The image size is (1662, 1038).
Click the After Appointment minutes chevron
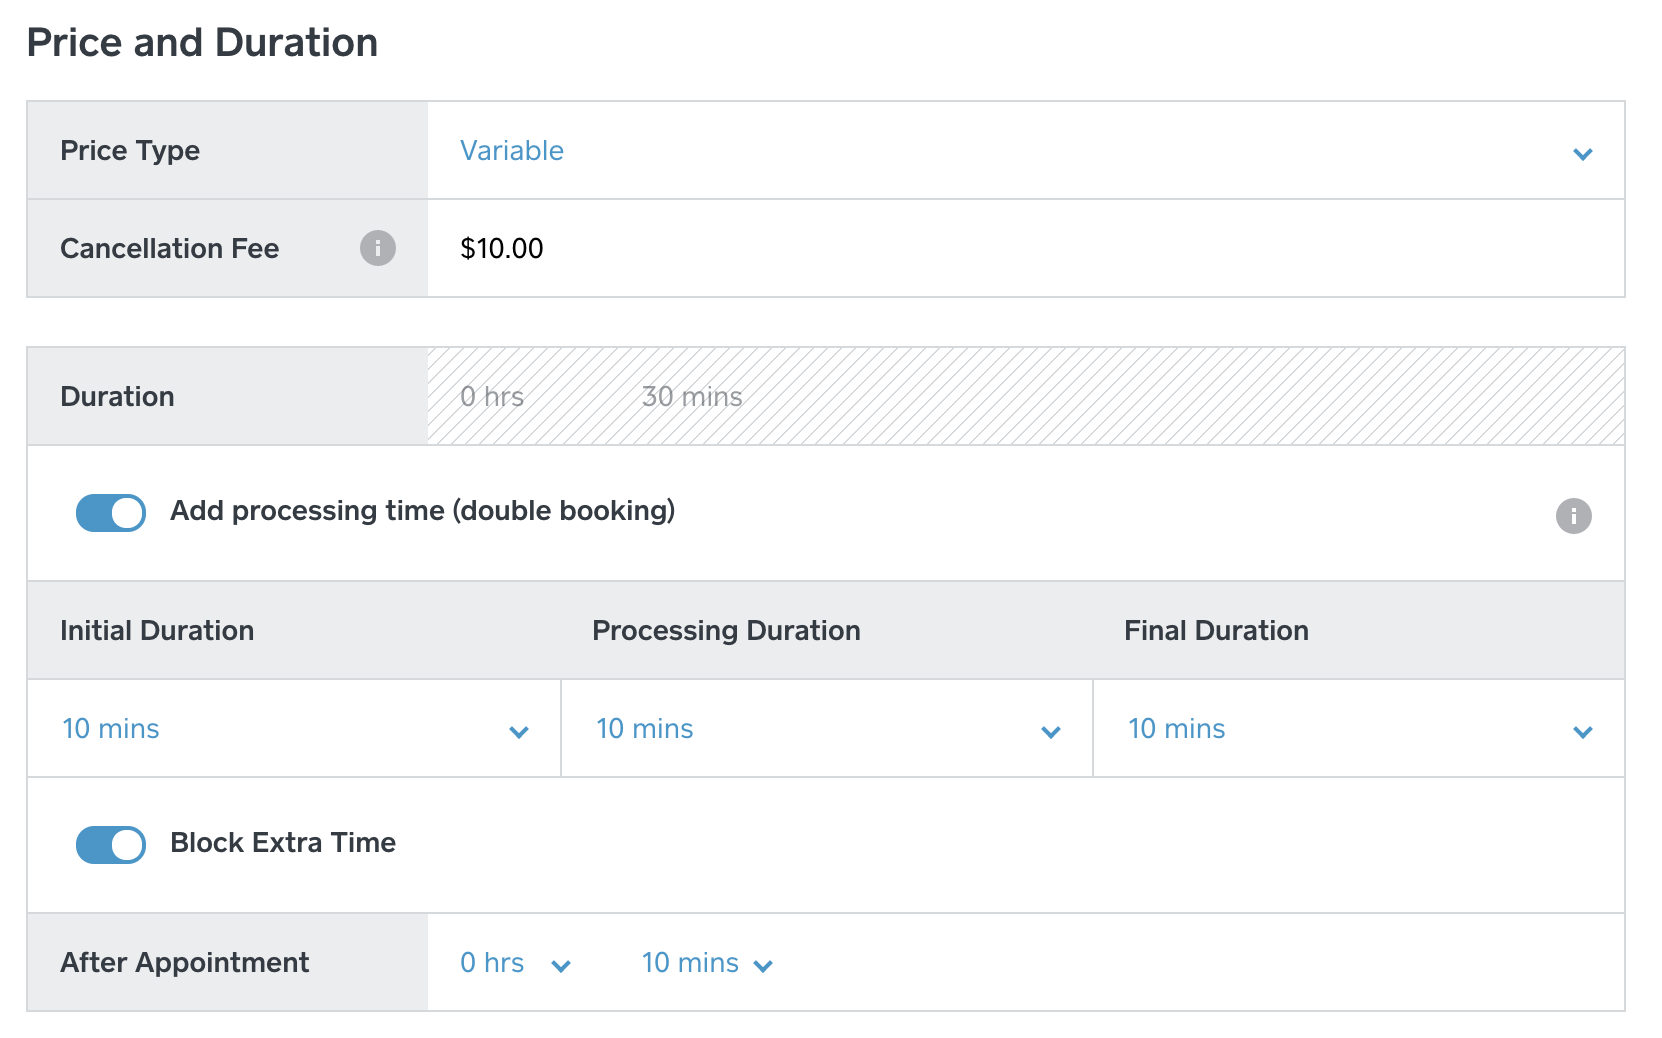tap(763, 966)
